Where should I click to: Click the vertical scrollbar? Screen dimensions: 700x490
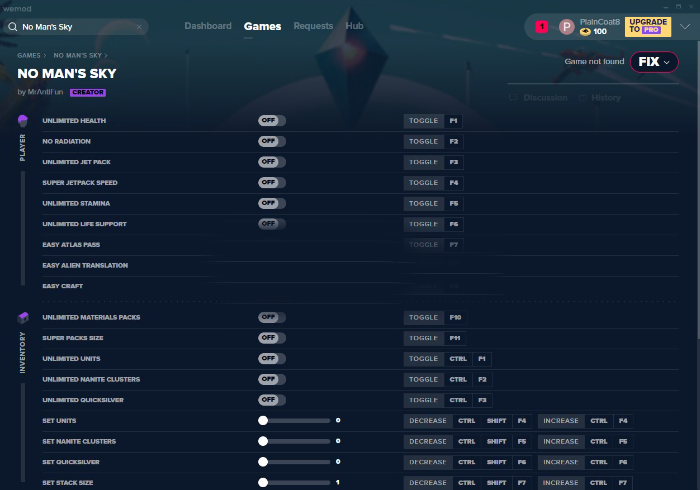click(698, 192)
